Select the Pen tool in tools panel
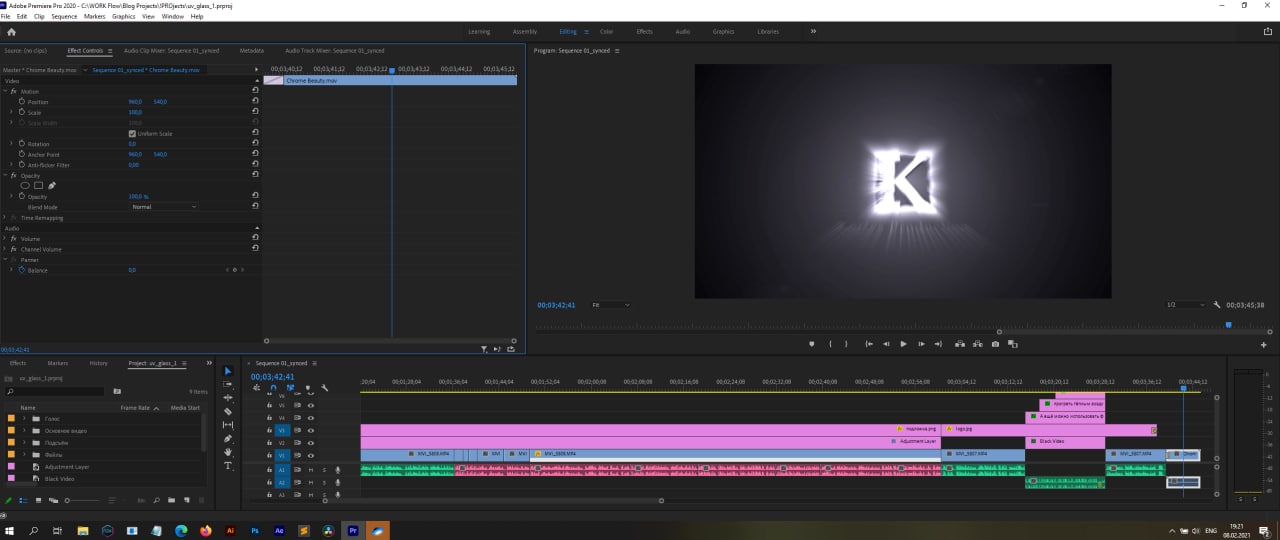The height and width of the screenshot is (540, 1280). click(227, 439)
